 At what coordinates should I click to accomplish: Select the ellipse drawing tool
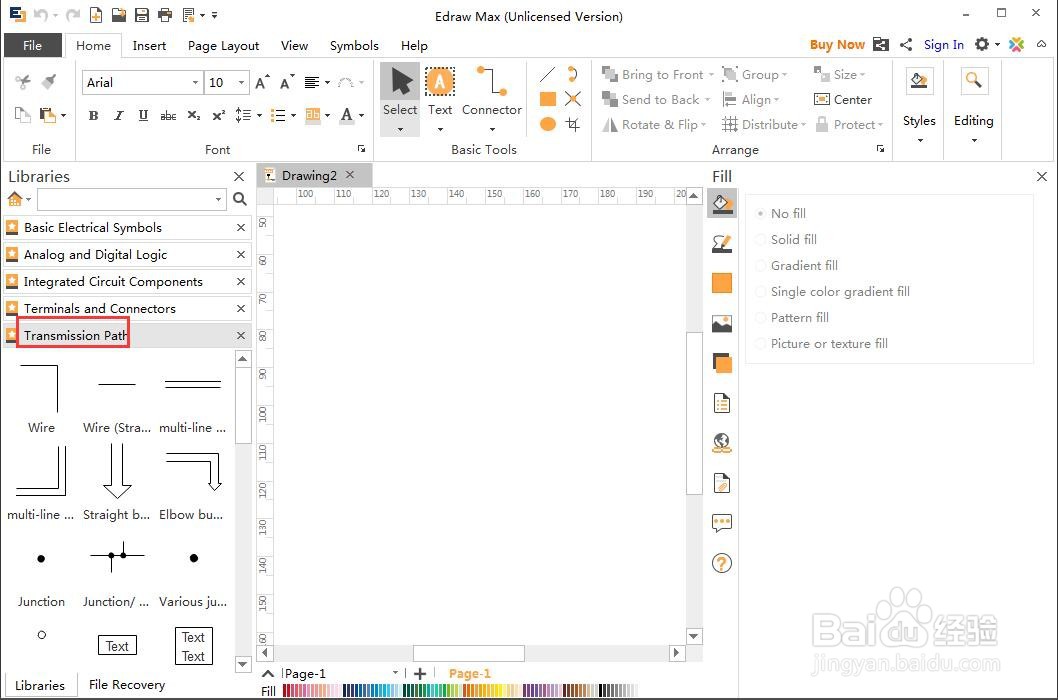(x=548, y=124)
